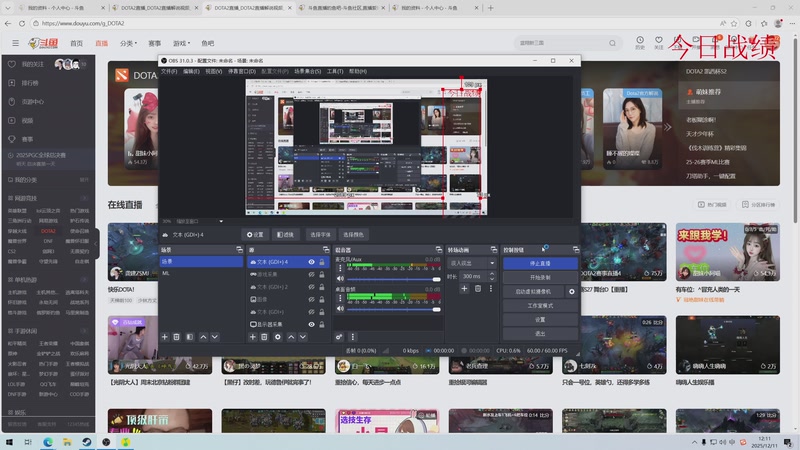Screen dimensions: 800x450
Task: Increase transition duration with up stepper
Action: point(492,274)
